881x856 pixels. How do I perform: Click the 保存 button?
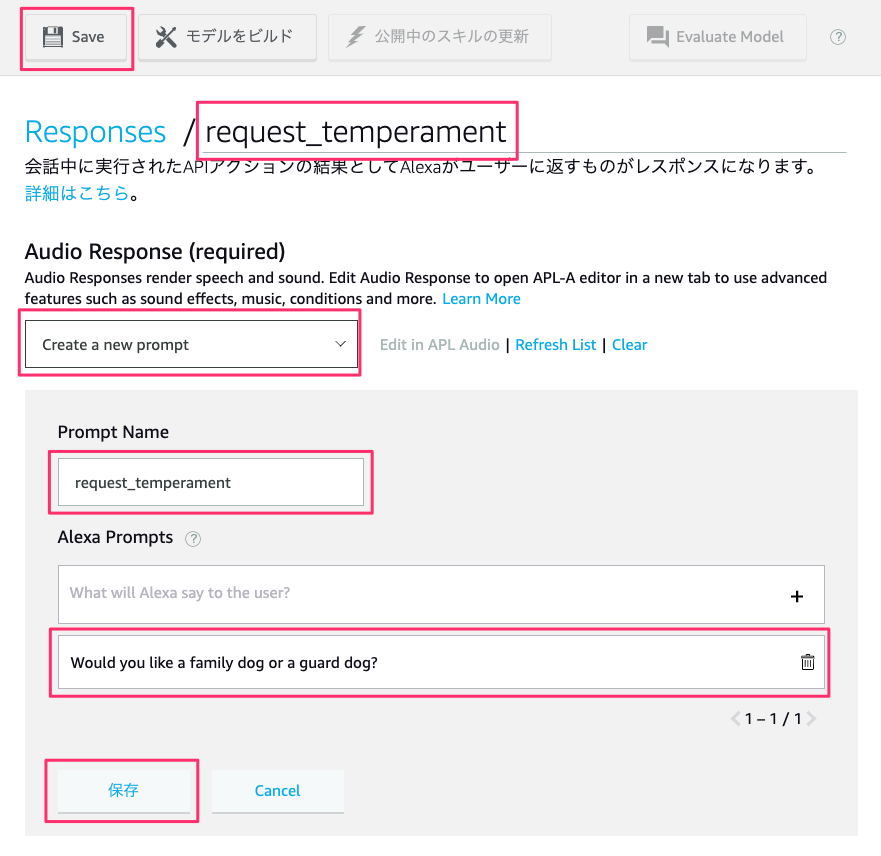pos(124,791)
